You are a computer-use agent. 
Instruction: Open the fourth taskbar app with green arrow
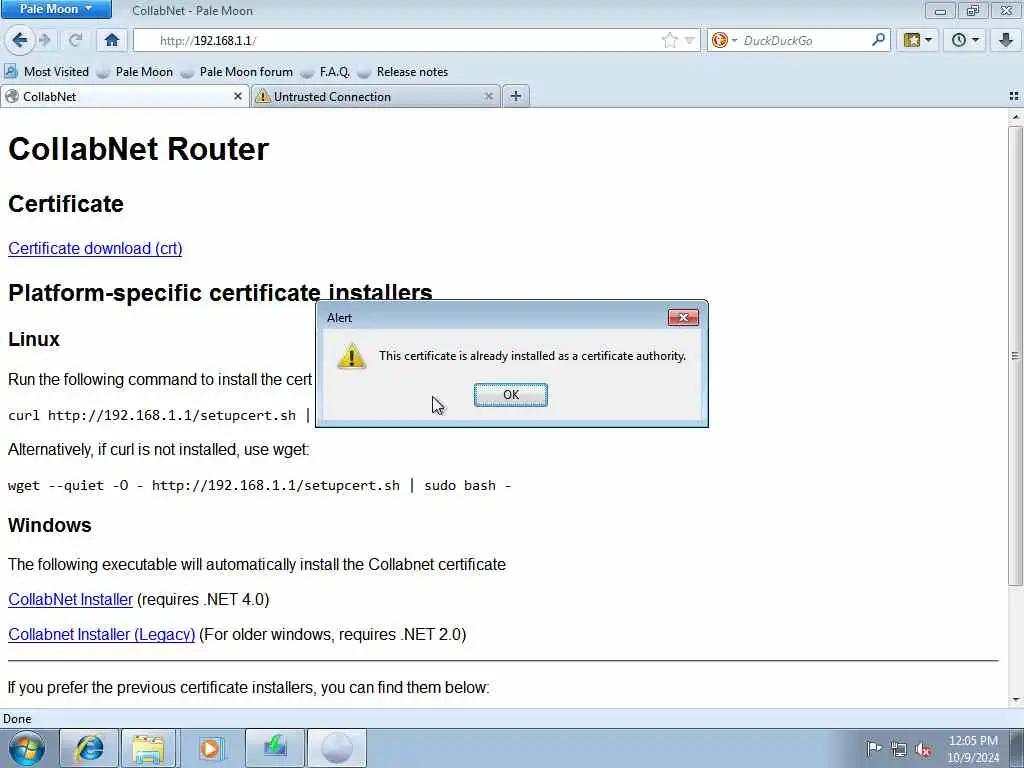click(x=274, y=748)
